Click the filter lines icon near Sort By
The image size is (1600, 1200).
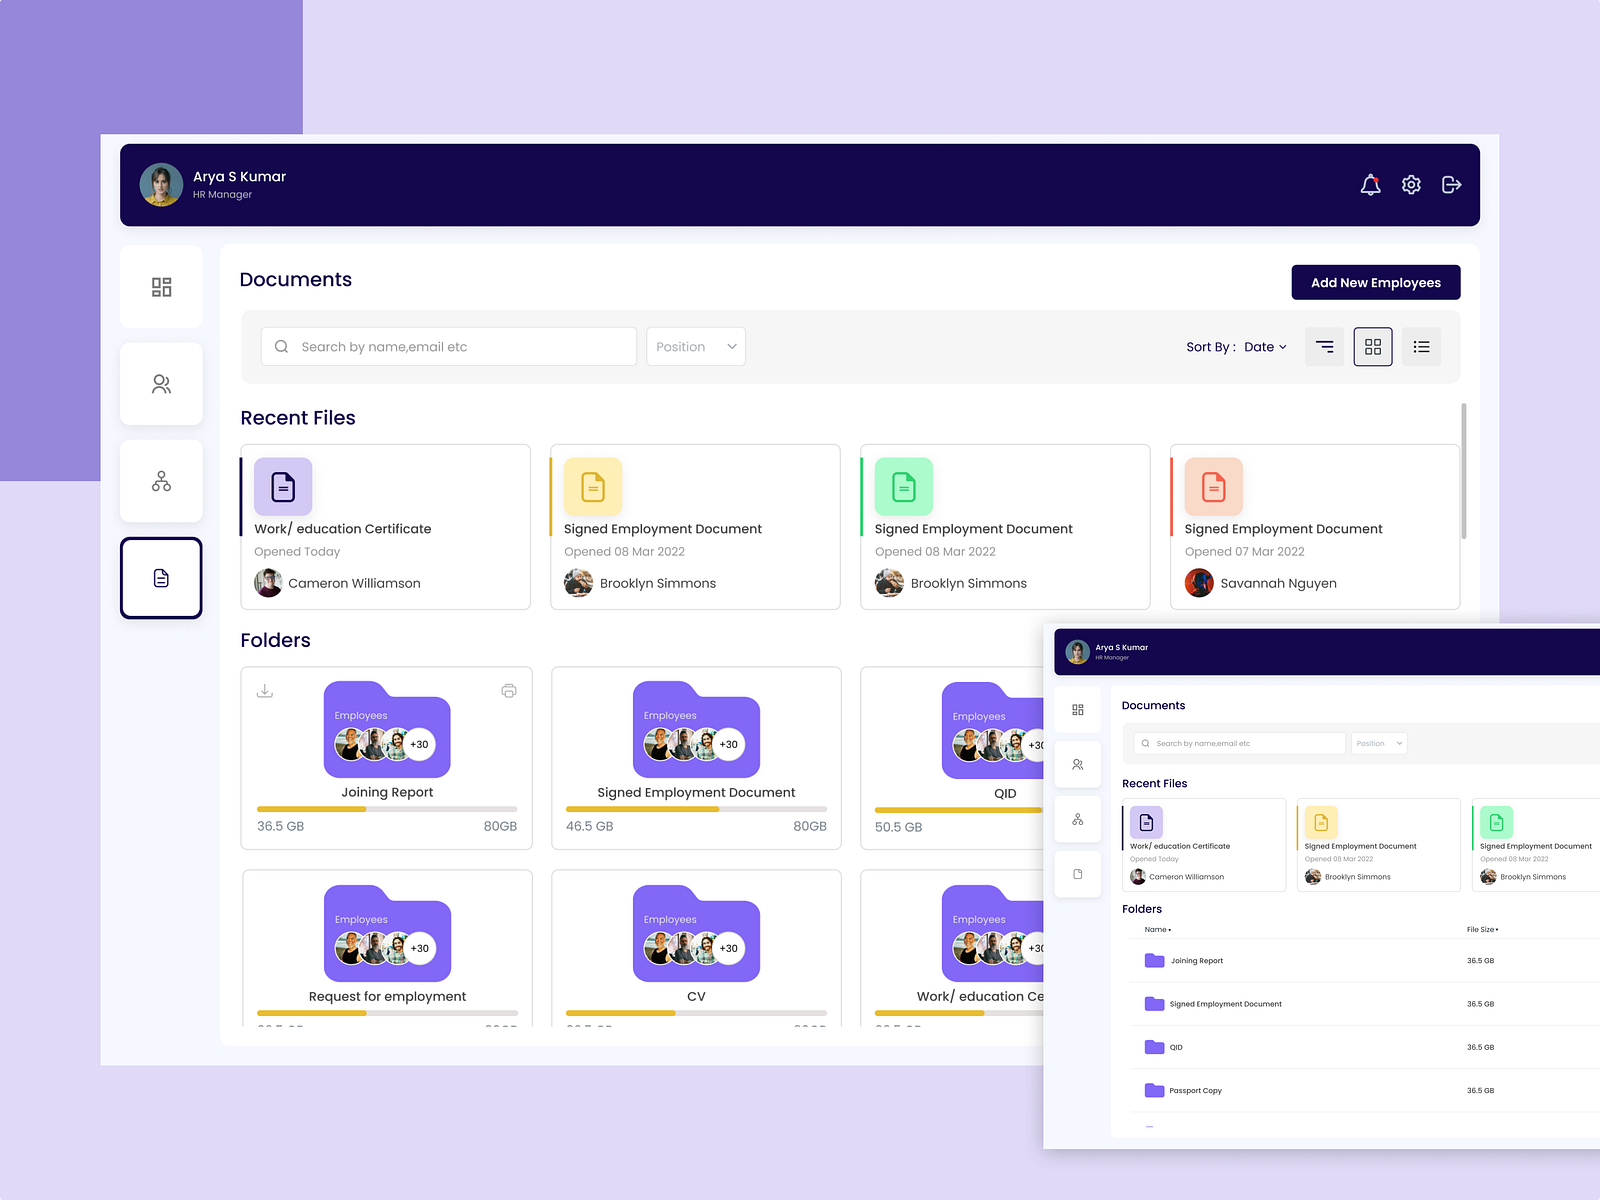1325,347
